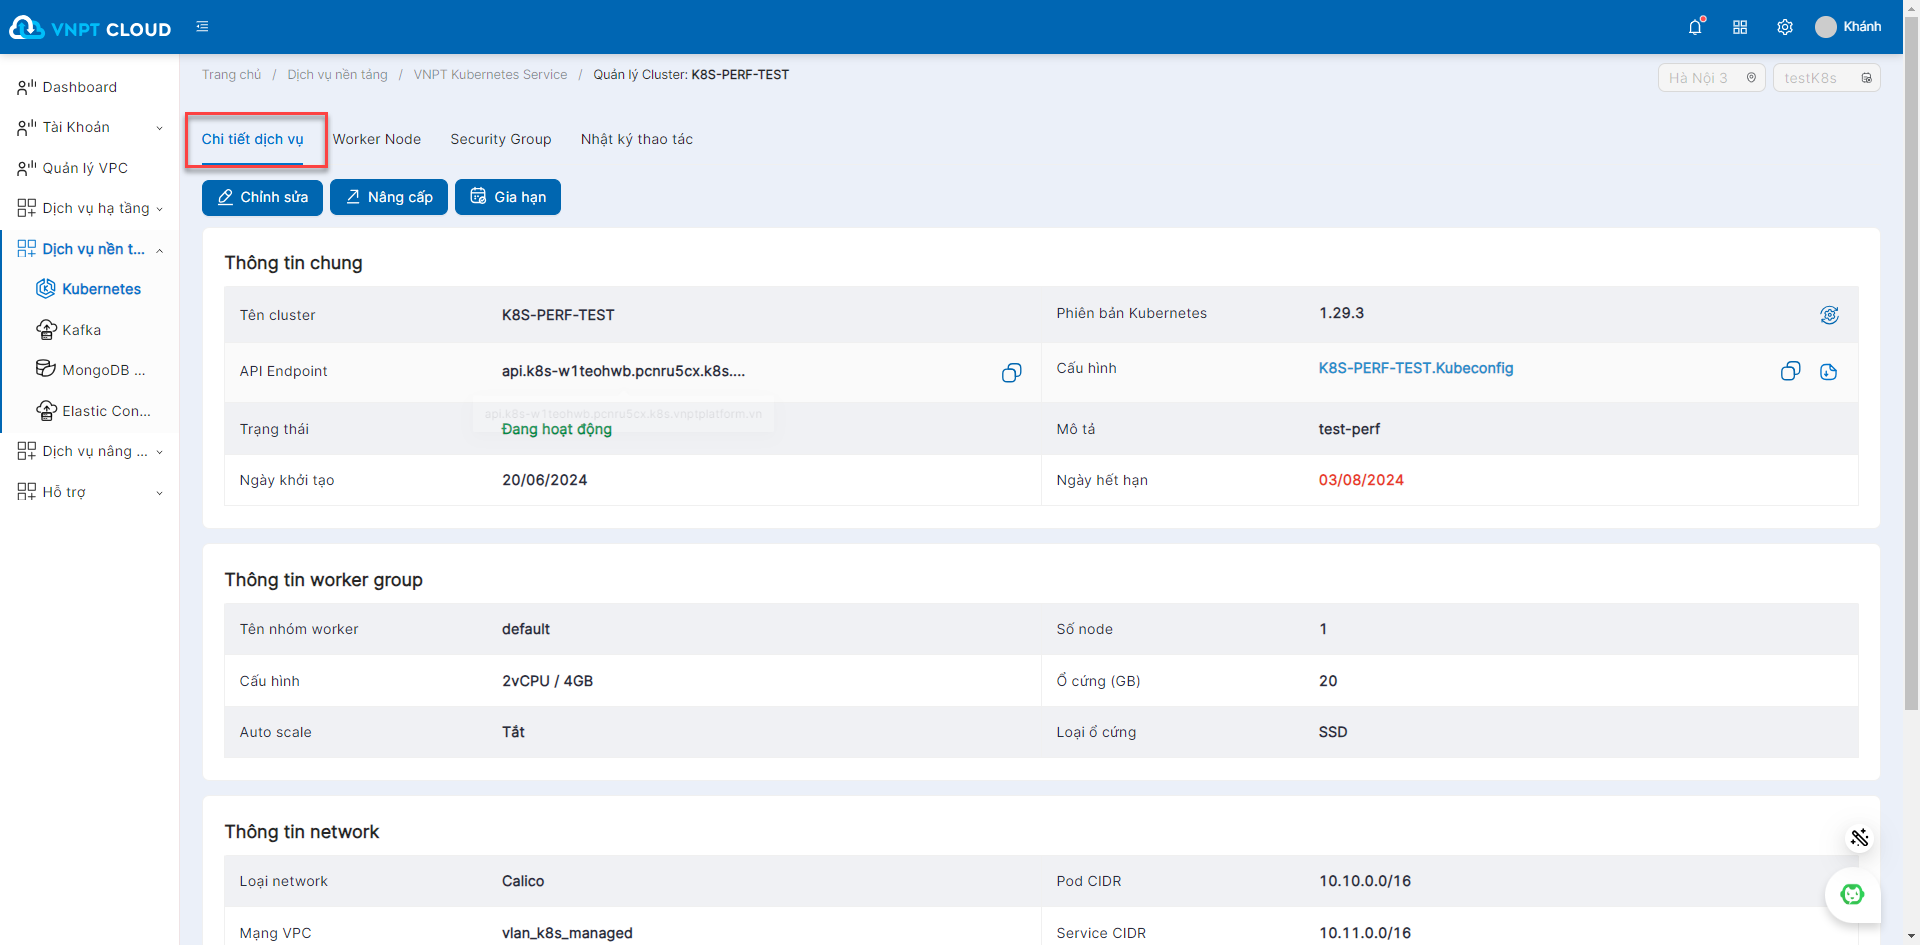The image size is (1920, 945).
Task: Download the Kubeconfig file icon
Action: pos(1829,371)
